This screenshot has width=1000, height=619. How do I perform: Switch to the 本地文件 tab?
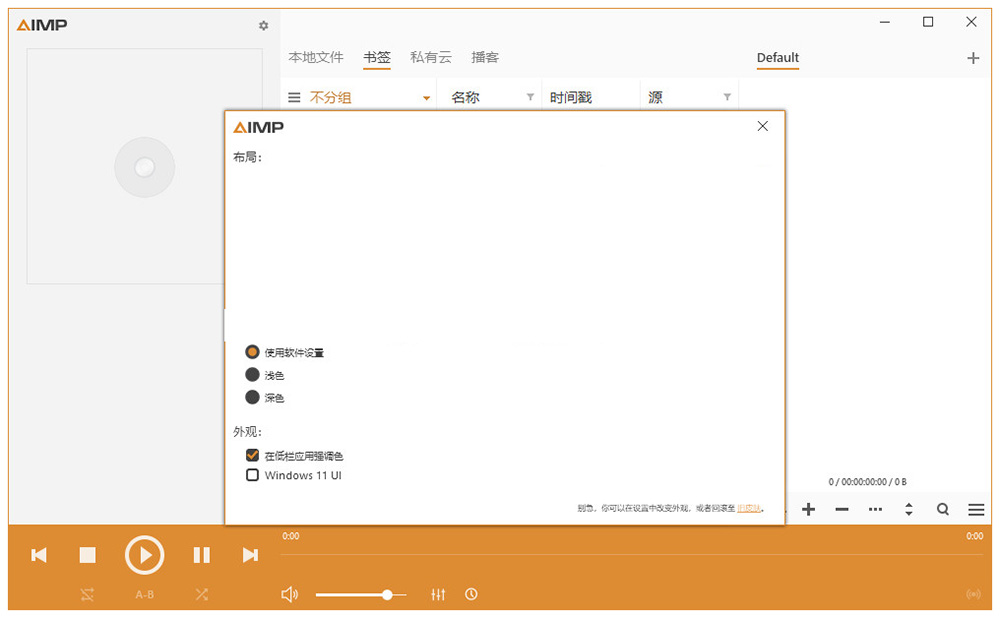(x=315, y=57)
